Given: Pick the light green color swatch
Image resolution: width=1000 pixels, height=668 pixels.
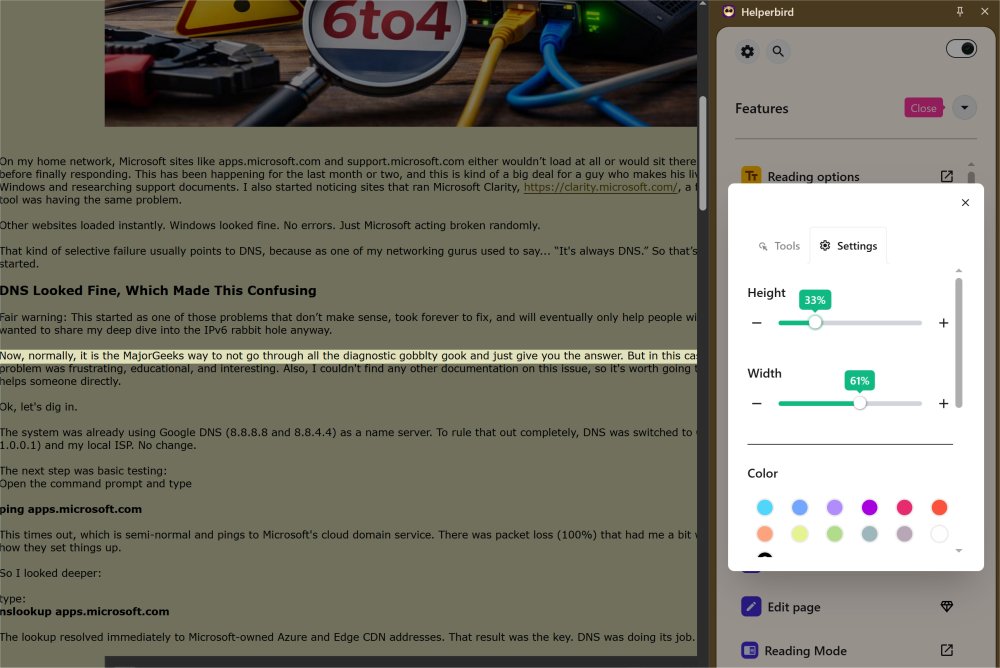Looking at the screenshot, I should pyautogui.click(x=834, y=533).
